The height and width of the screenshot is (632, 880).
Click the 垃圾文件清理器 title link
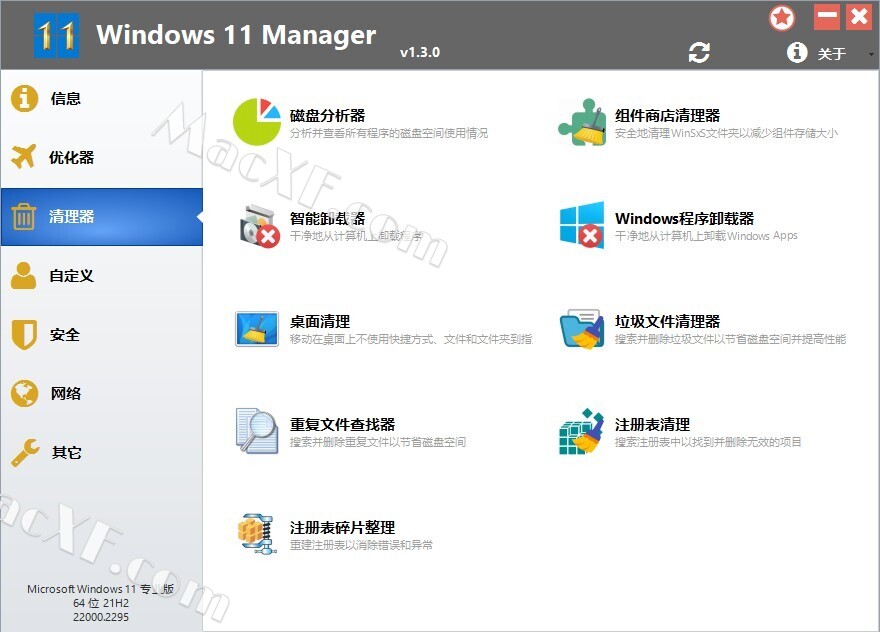pos(667,322)
